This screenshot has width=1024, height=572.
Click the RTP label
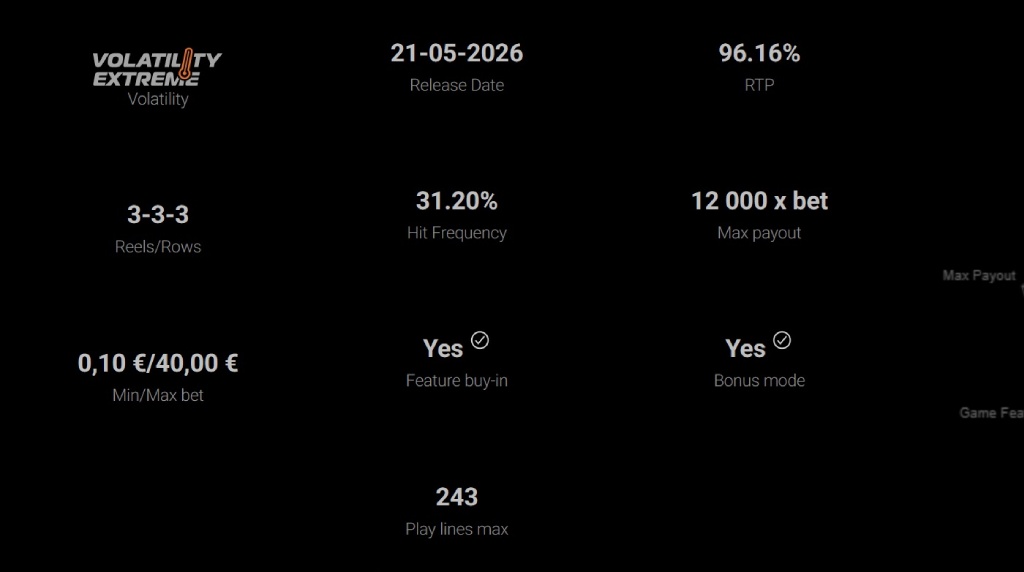click(759, 85)
